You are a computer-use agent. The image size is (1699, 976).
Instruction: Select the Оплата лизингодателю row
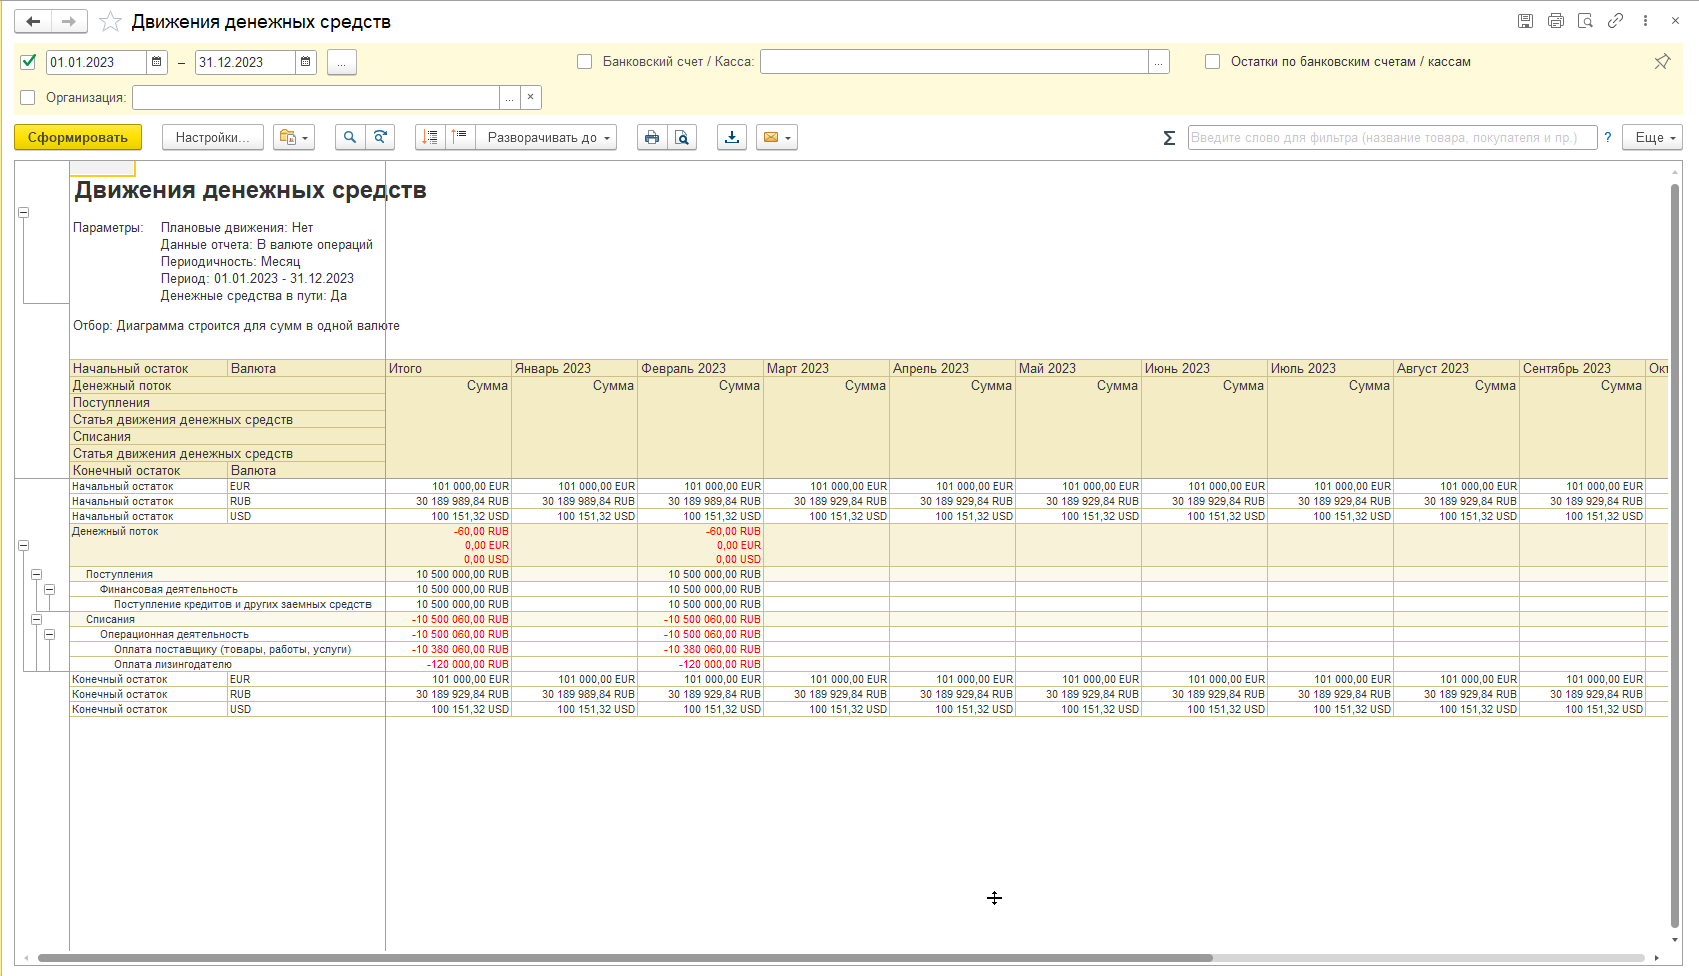tap(172, 664)
